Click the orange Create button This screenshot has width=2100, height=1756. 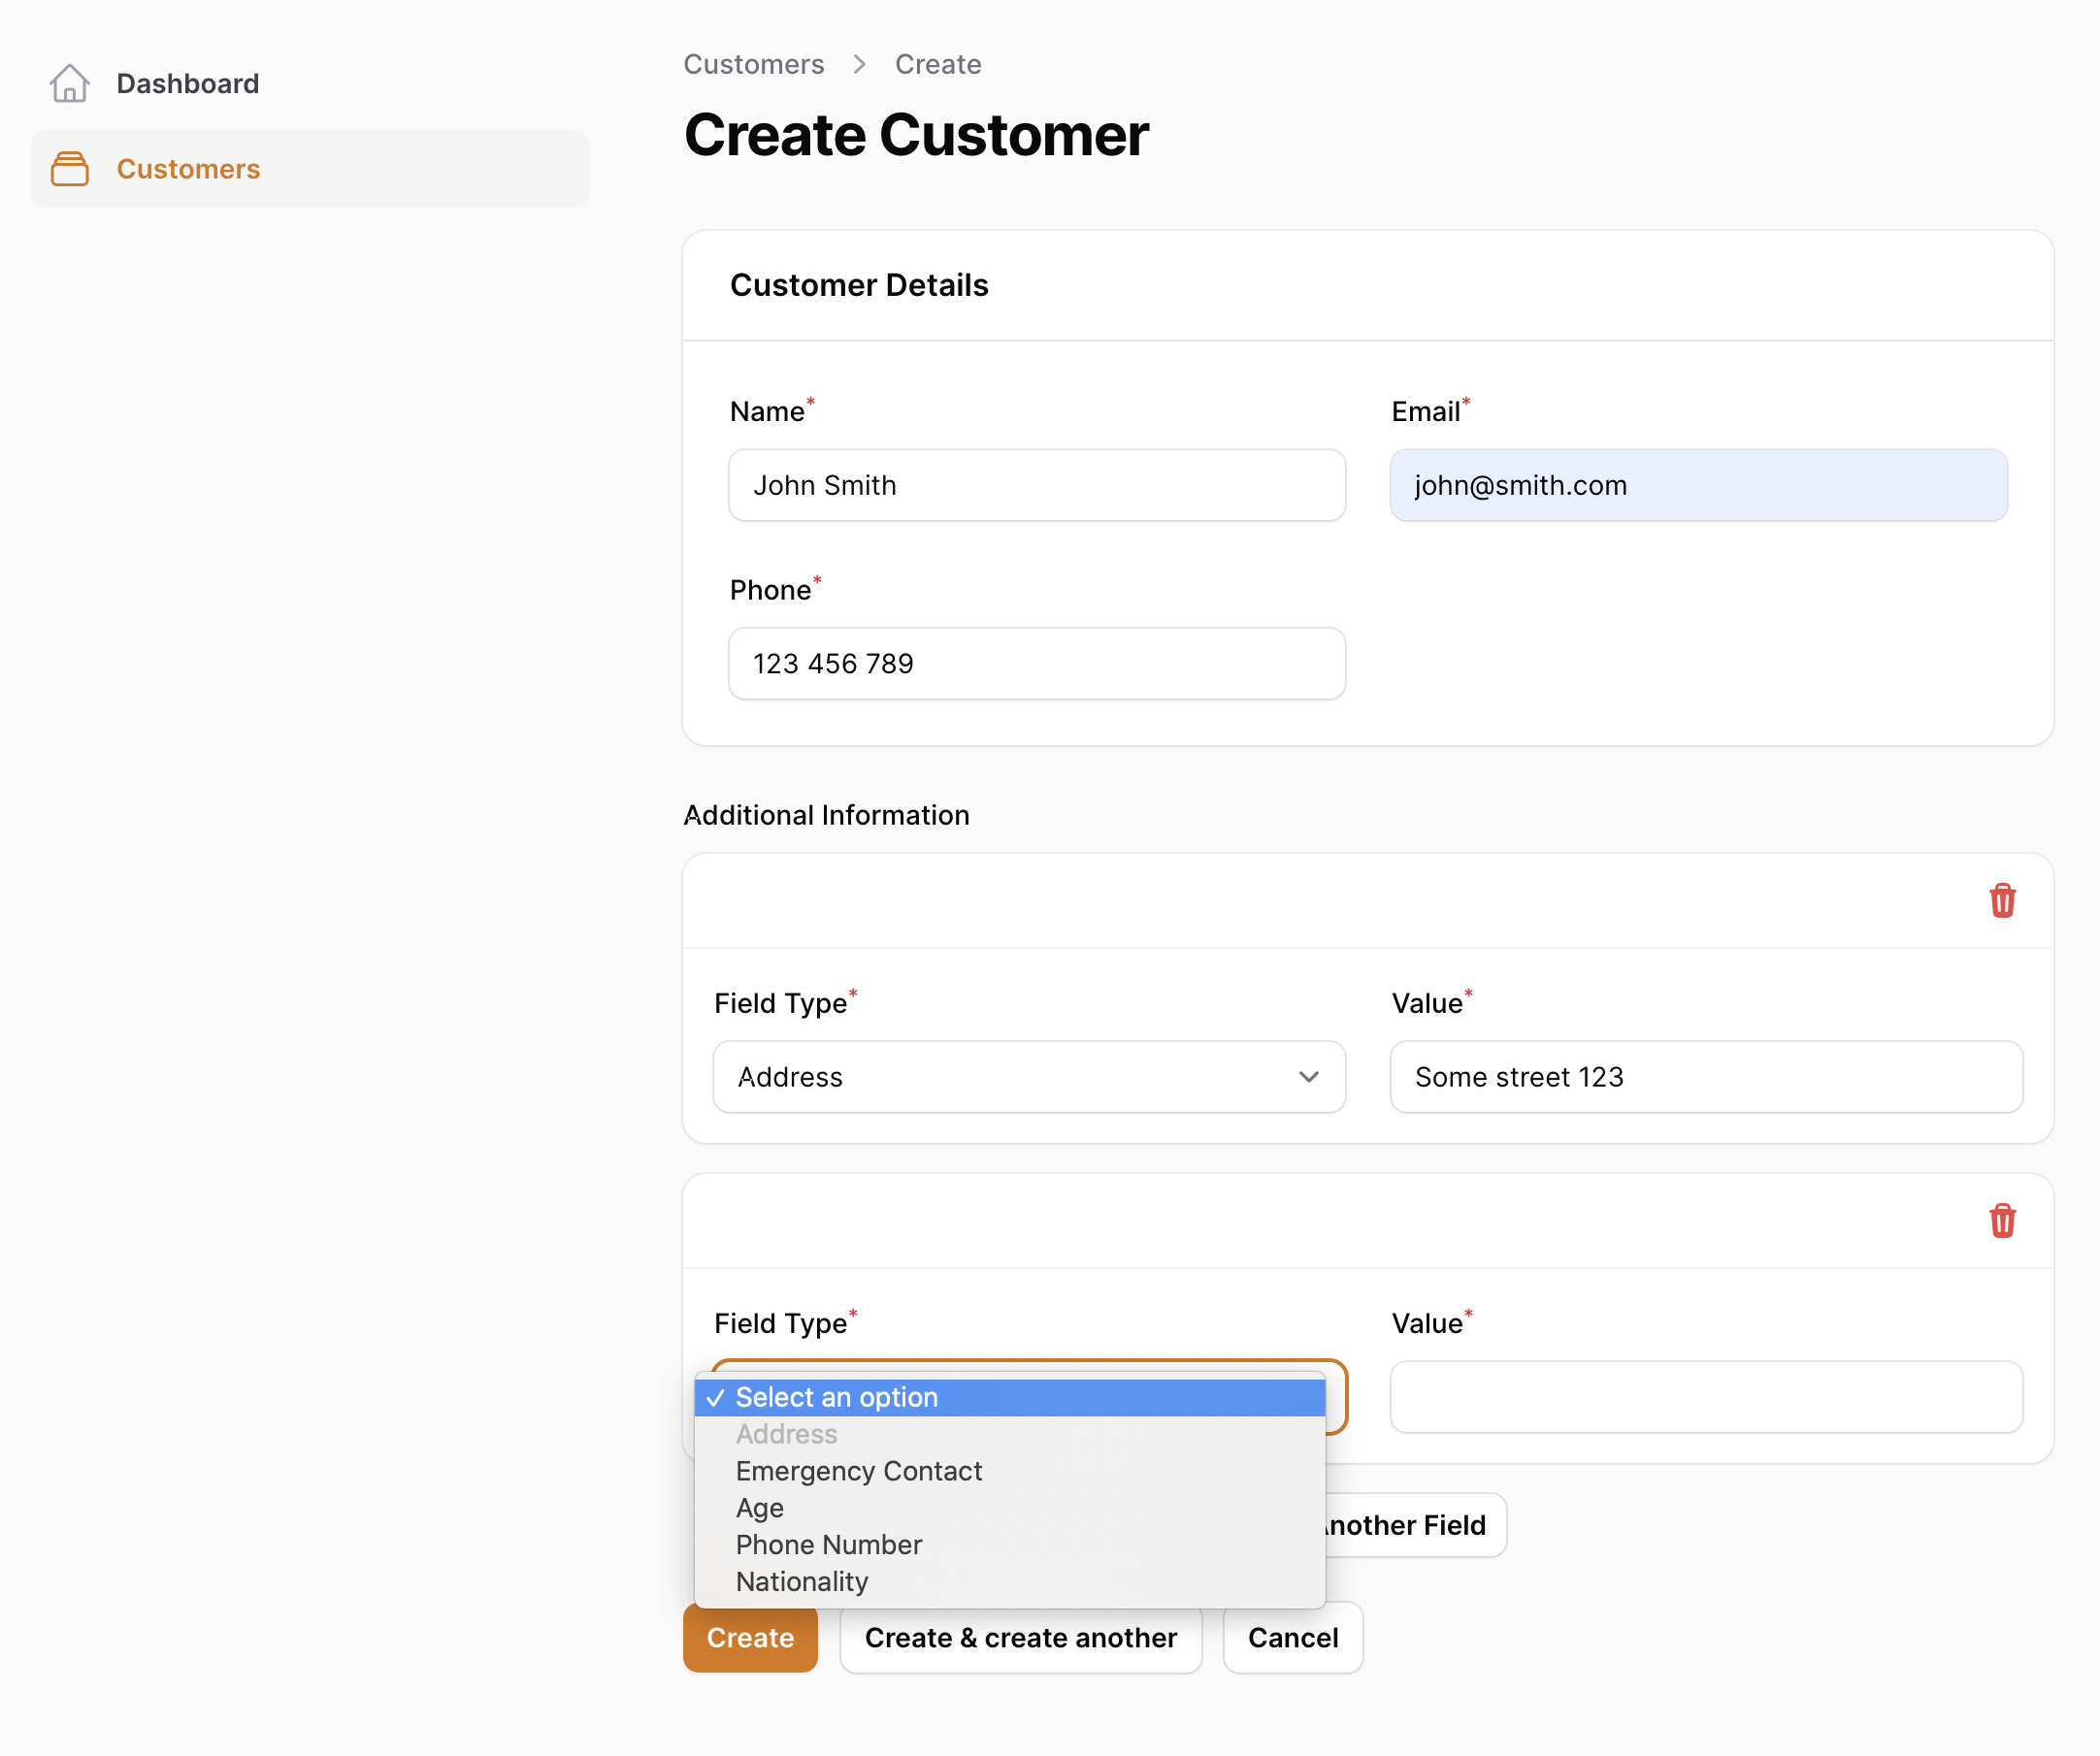(x=750, y=1638)
